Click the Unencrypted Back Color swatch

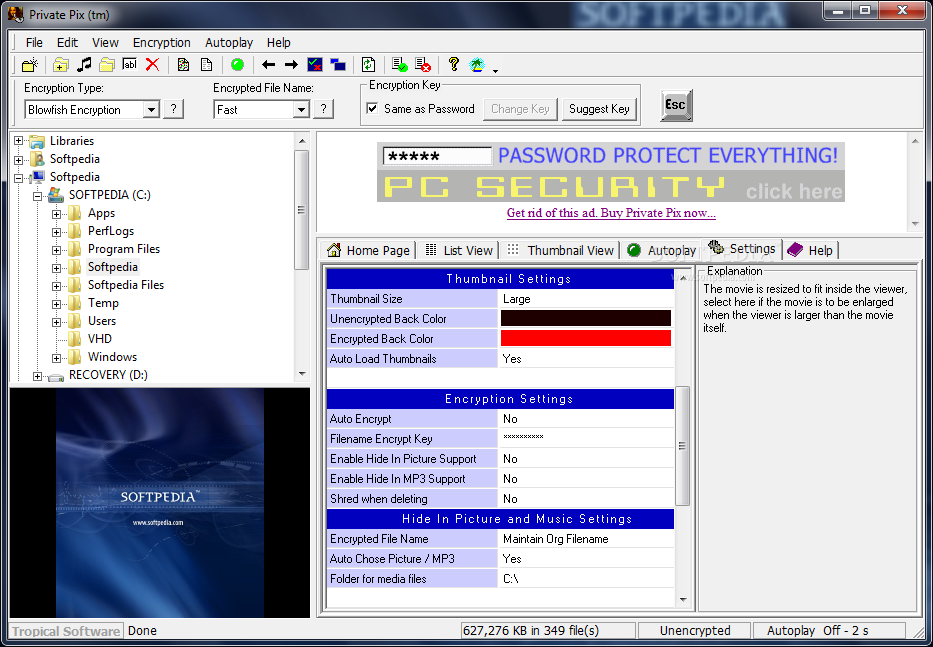pyautogui.click(x=586, y=318)
